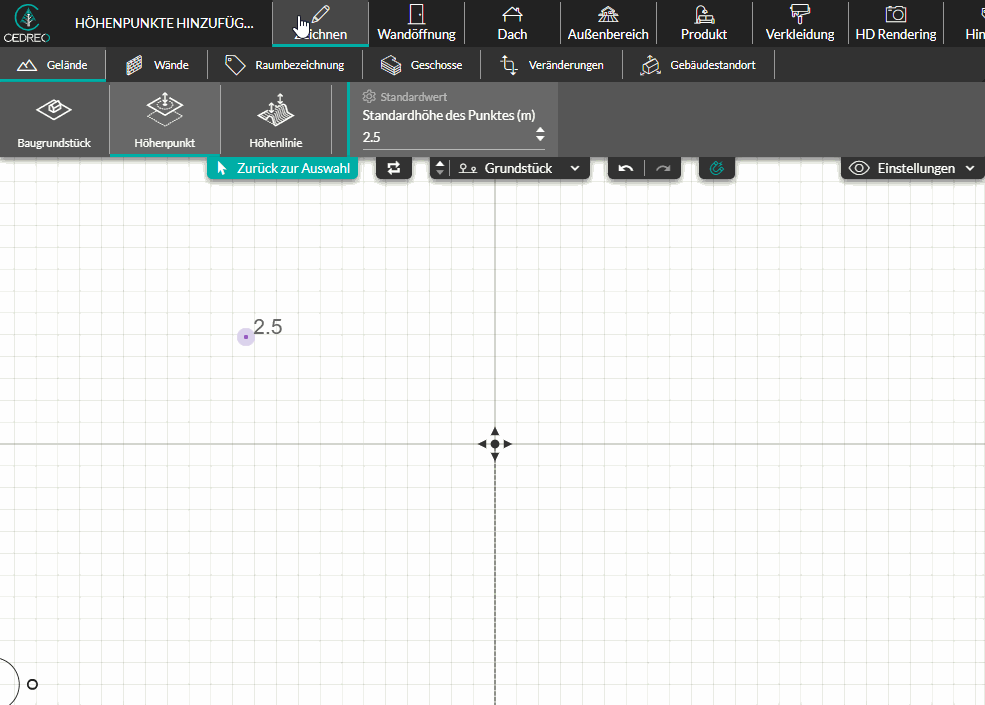This screenshot has height=705, width=985.
Task: Increase Standardhöhe value with stepper arrows
Action: point(540,130)
